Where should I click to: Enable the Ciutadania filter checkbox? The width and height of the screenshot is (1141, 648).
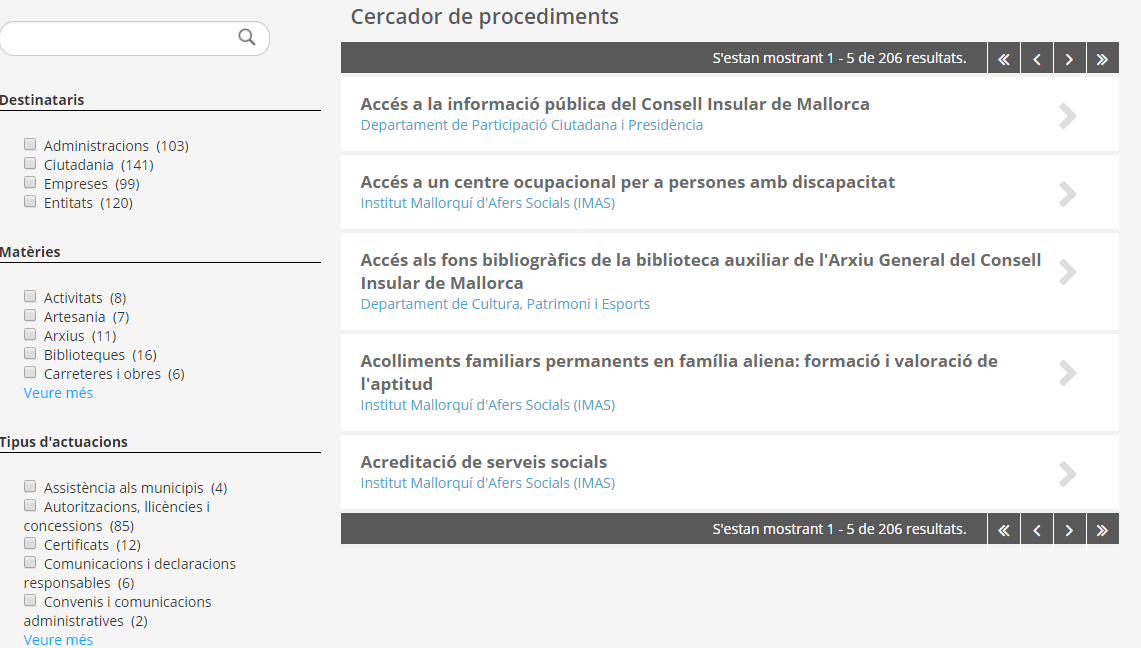(30, 163)
